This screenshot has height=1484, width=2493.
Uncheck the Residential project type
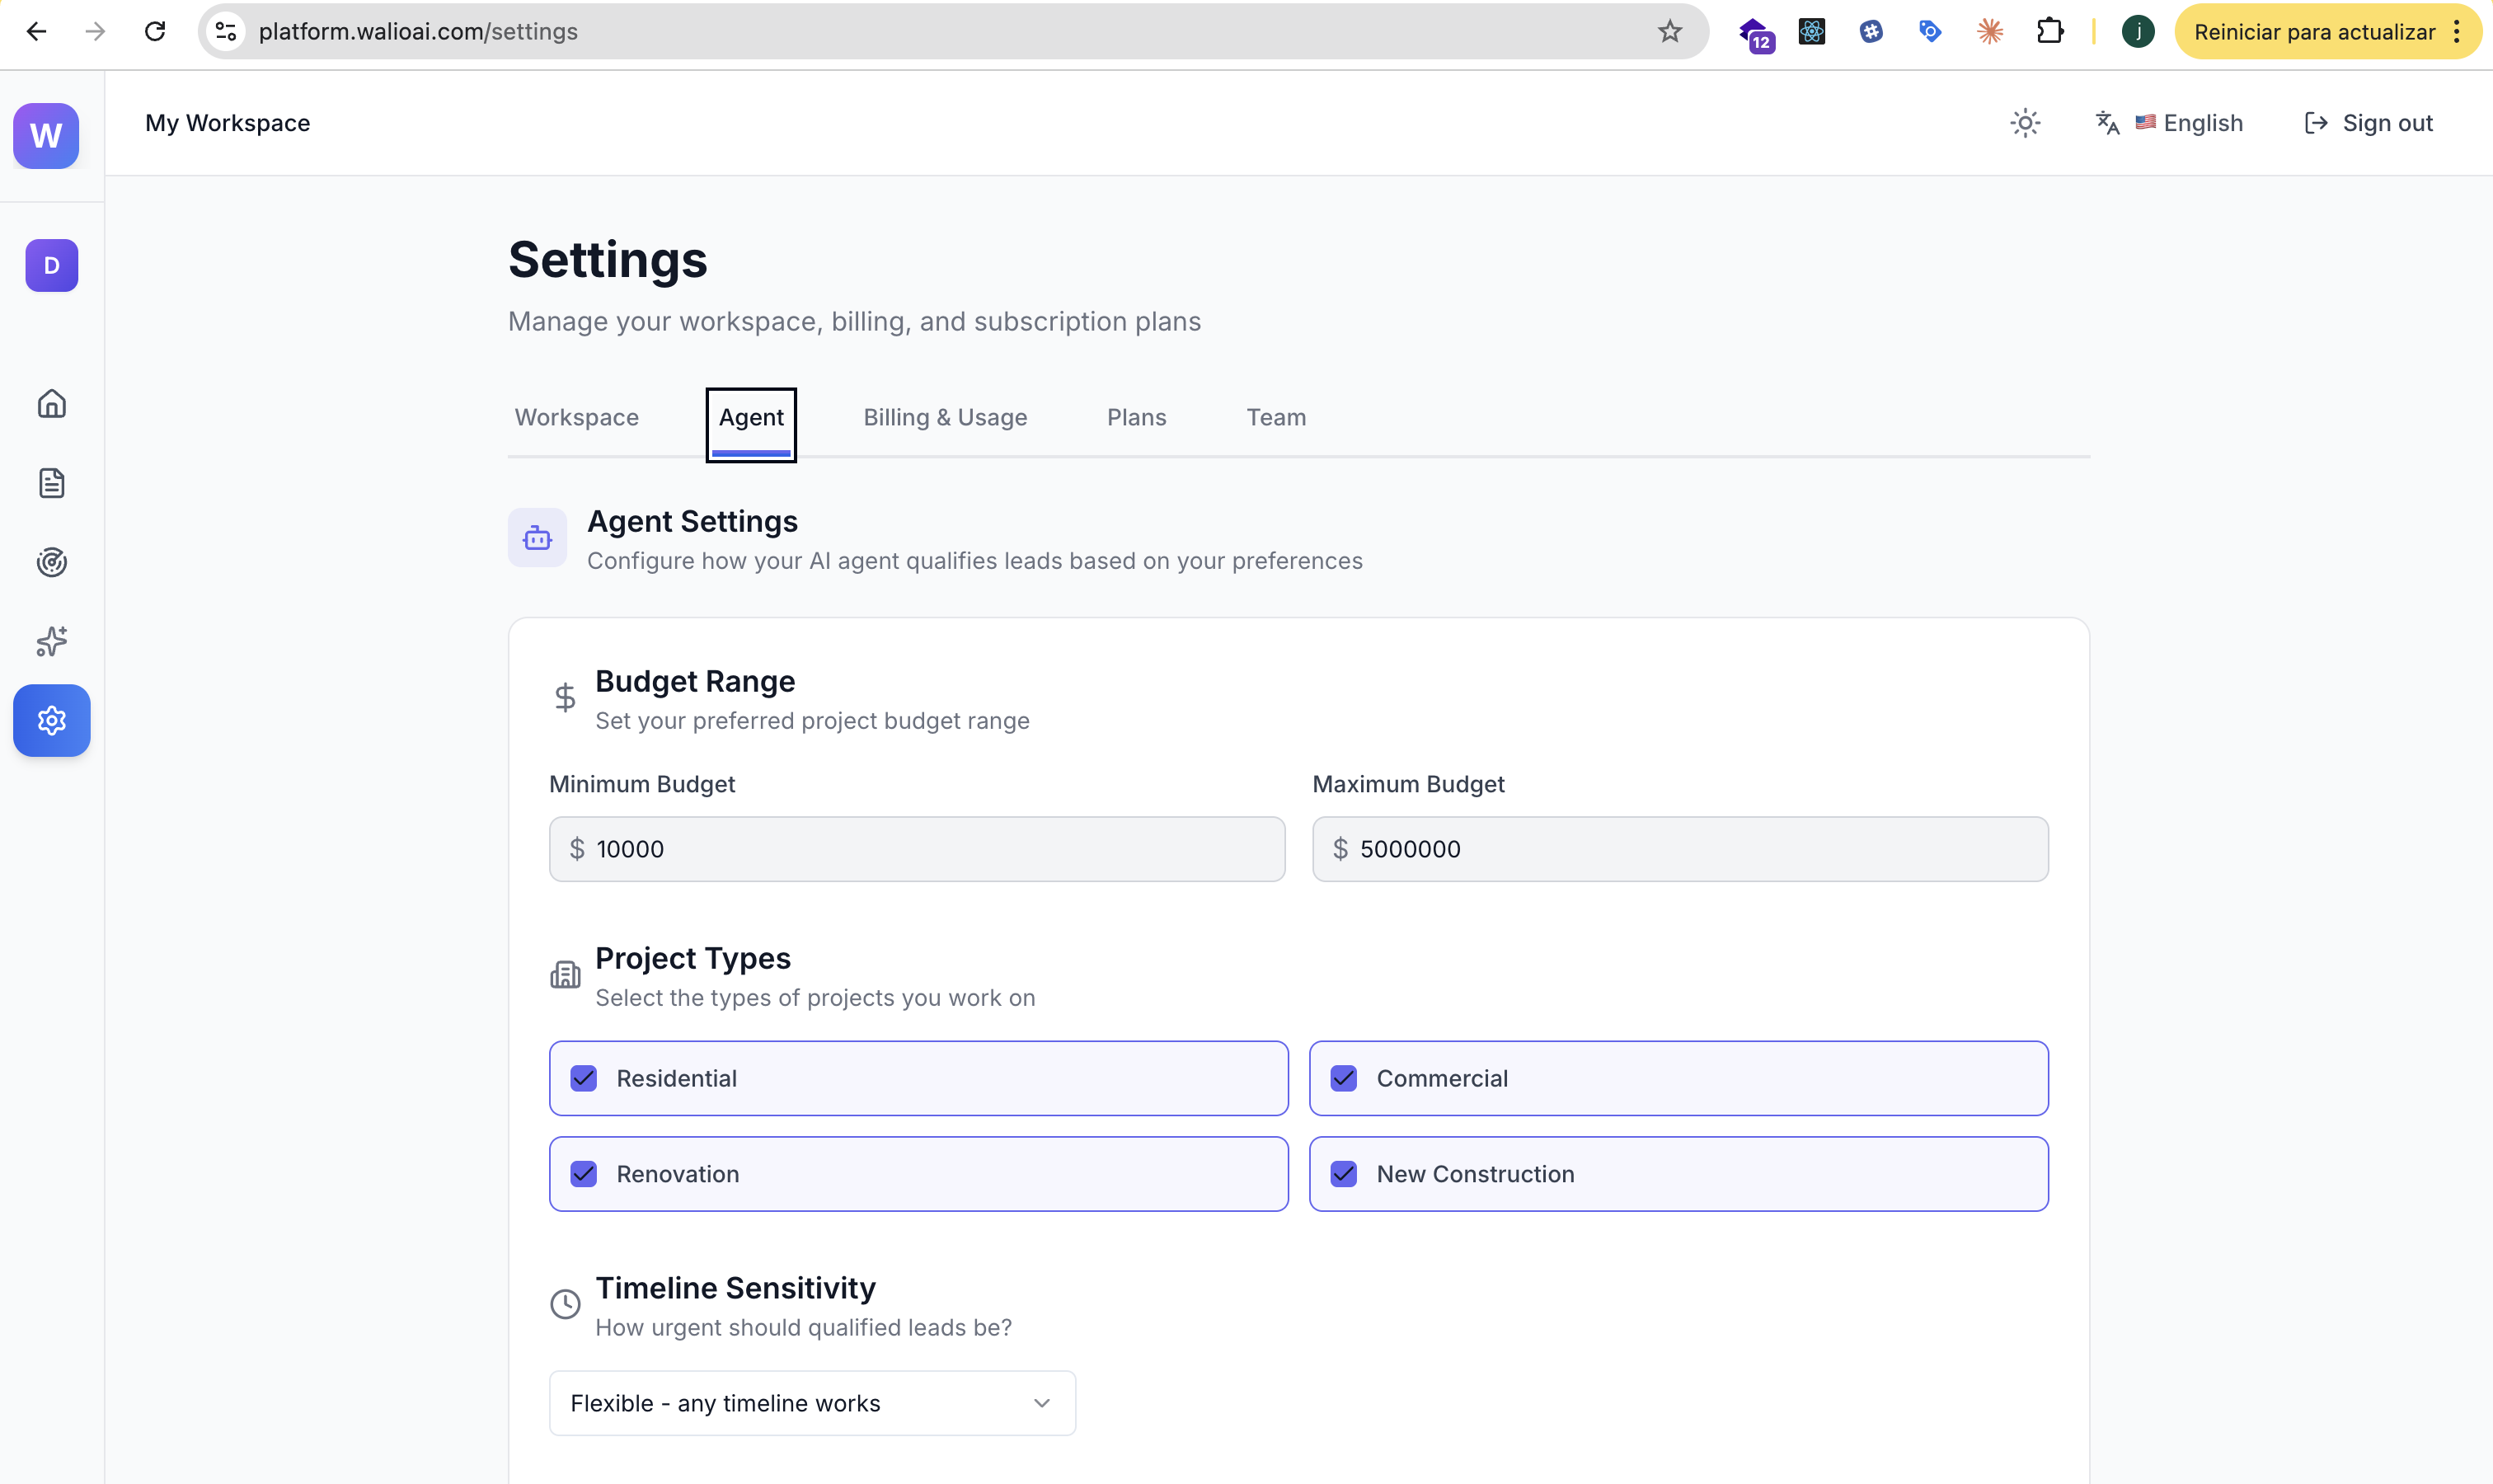tap(583, 1078)
